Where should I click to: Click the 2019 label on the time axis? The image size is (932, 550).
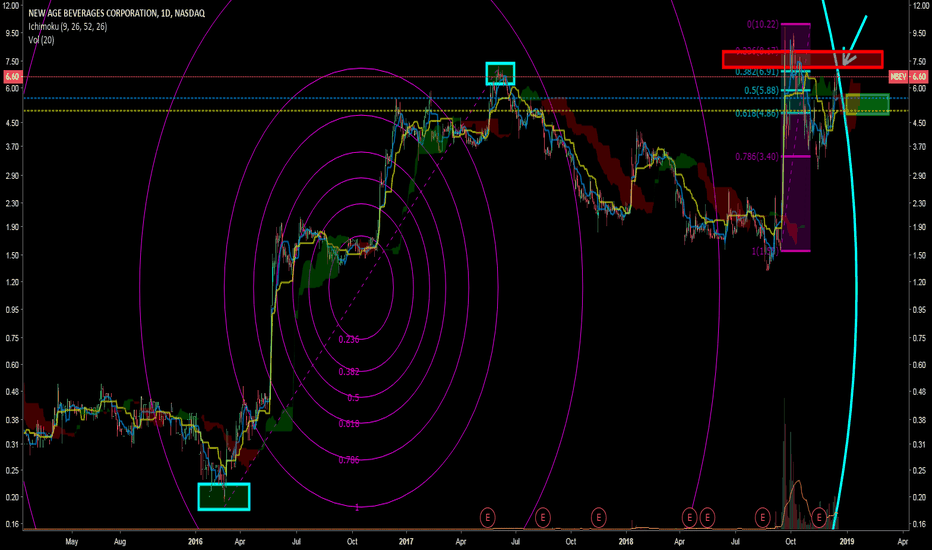(846, 542)
